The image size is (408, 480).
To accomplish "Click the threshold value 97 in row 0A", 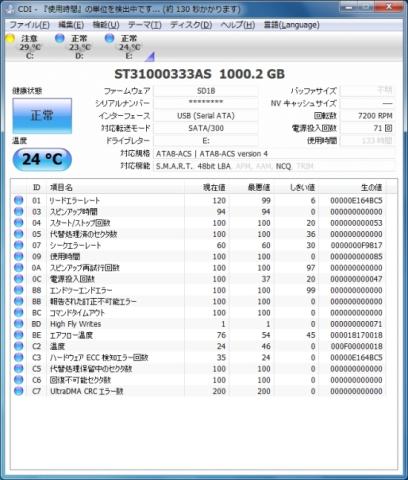I will click(311, 268).
